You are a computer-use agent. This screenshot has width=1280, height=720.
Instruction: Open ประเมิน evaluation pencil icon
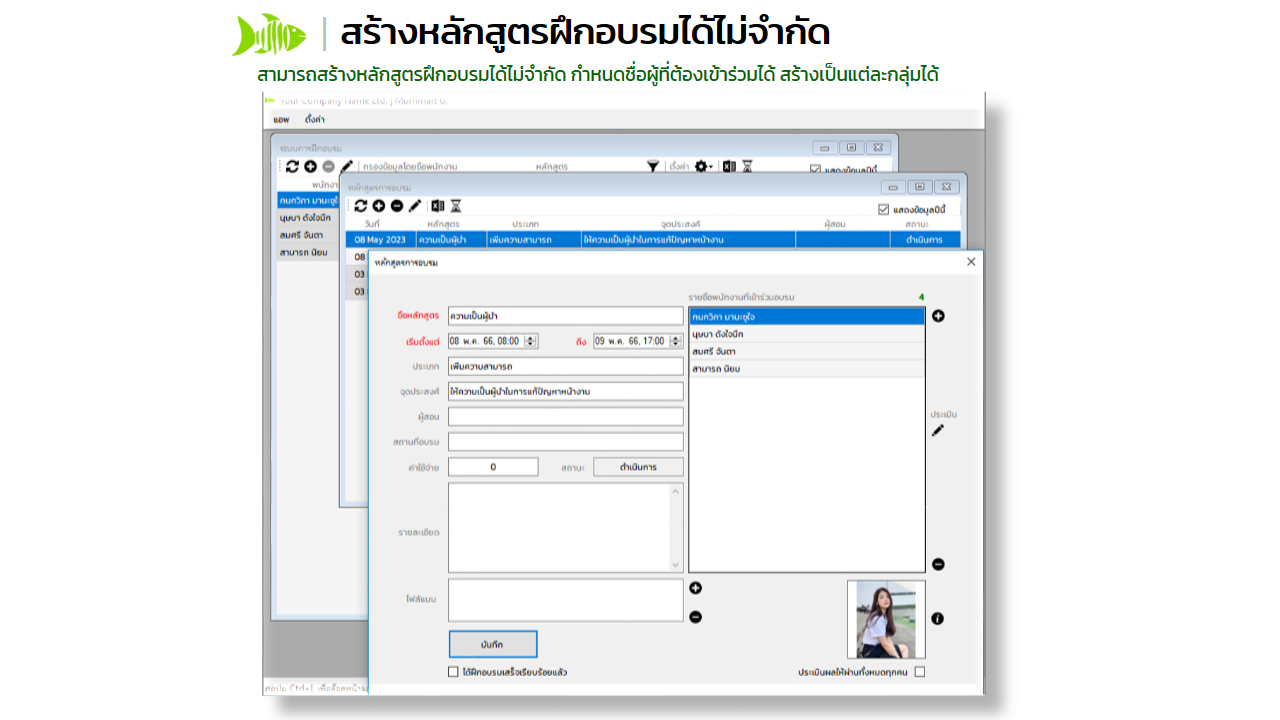(938, 430)
